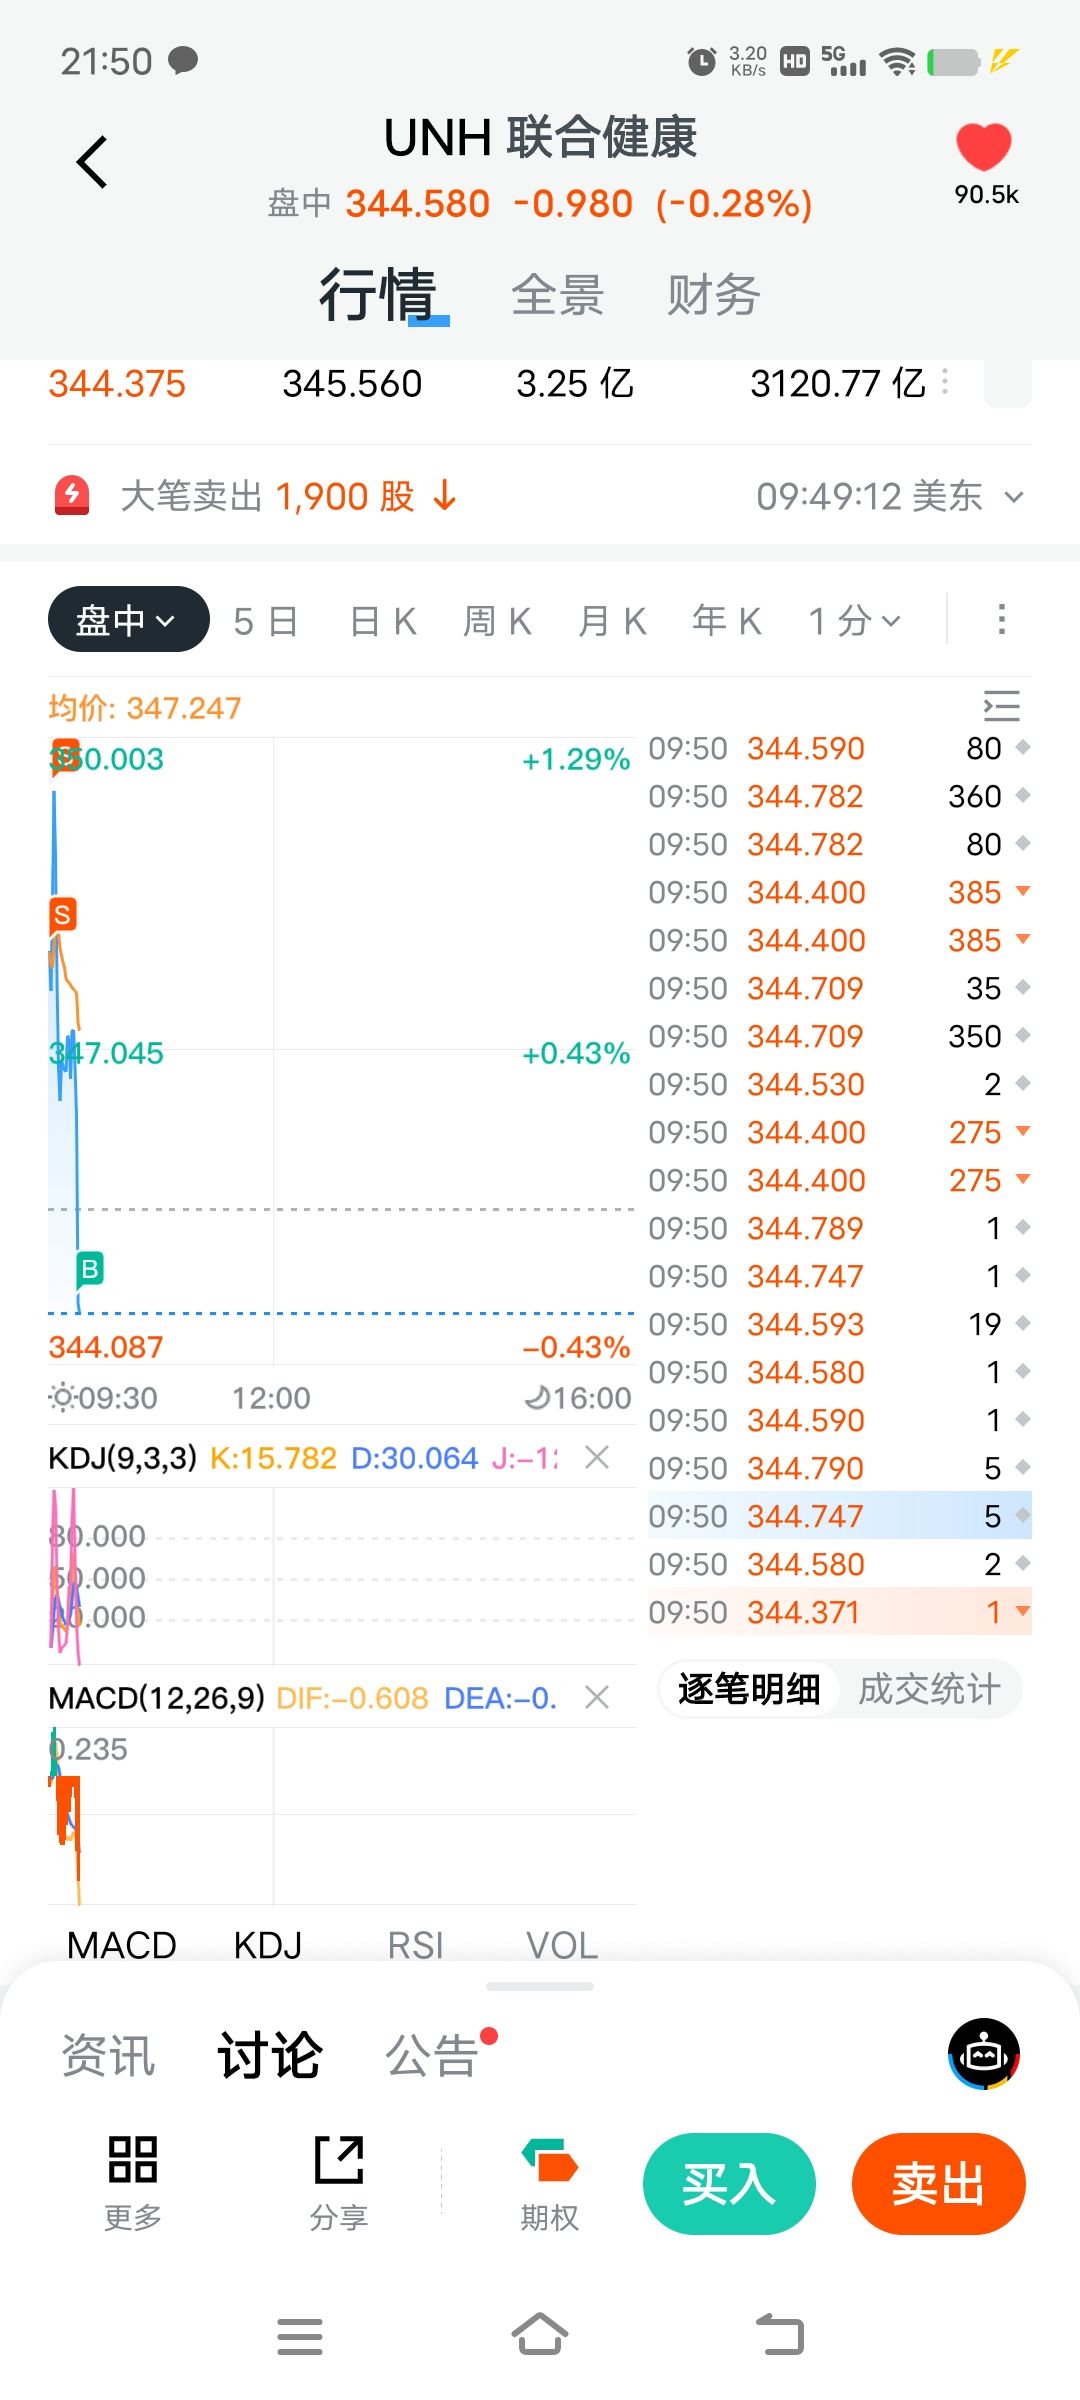Open the 期权 options icon
Viewport: 1080px width, 2400px height.
click(549, 2160)
